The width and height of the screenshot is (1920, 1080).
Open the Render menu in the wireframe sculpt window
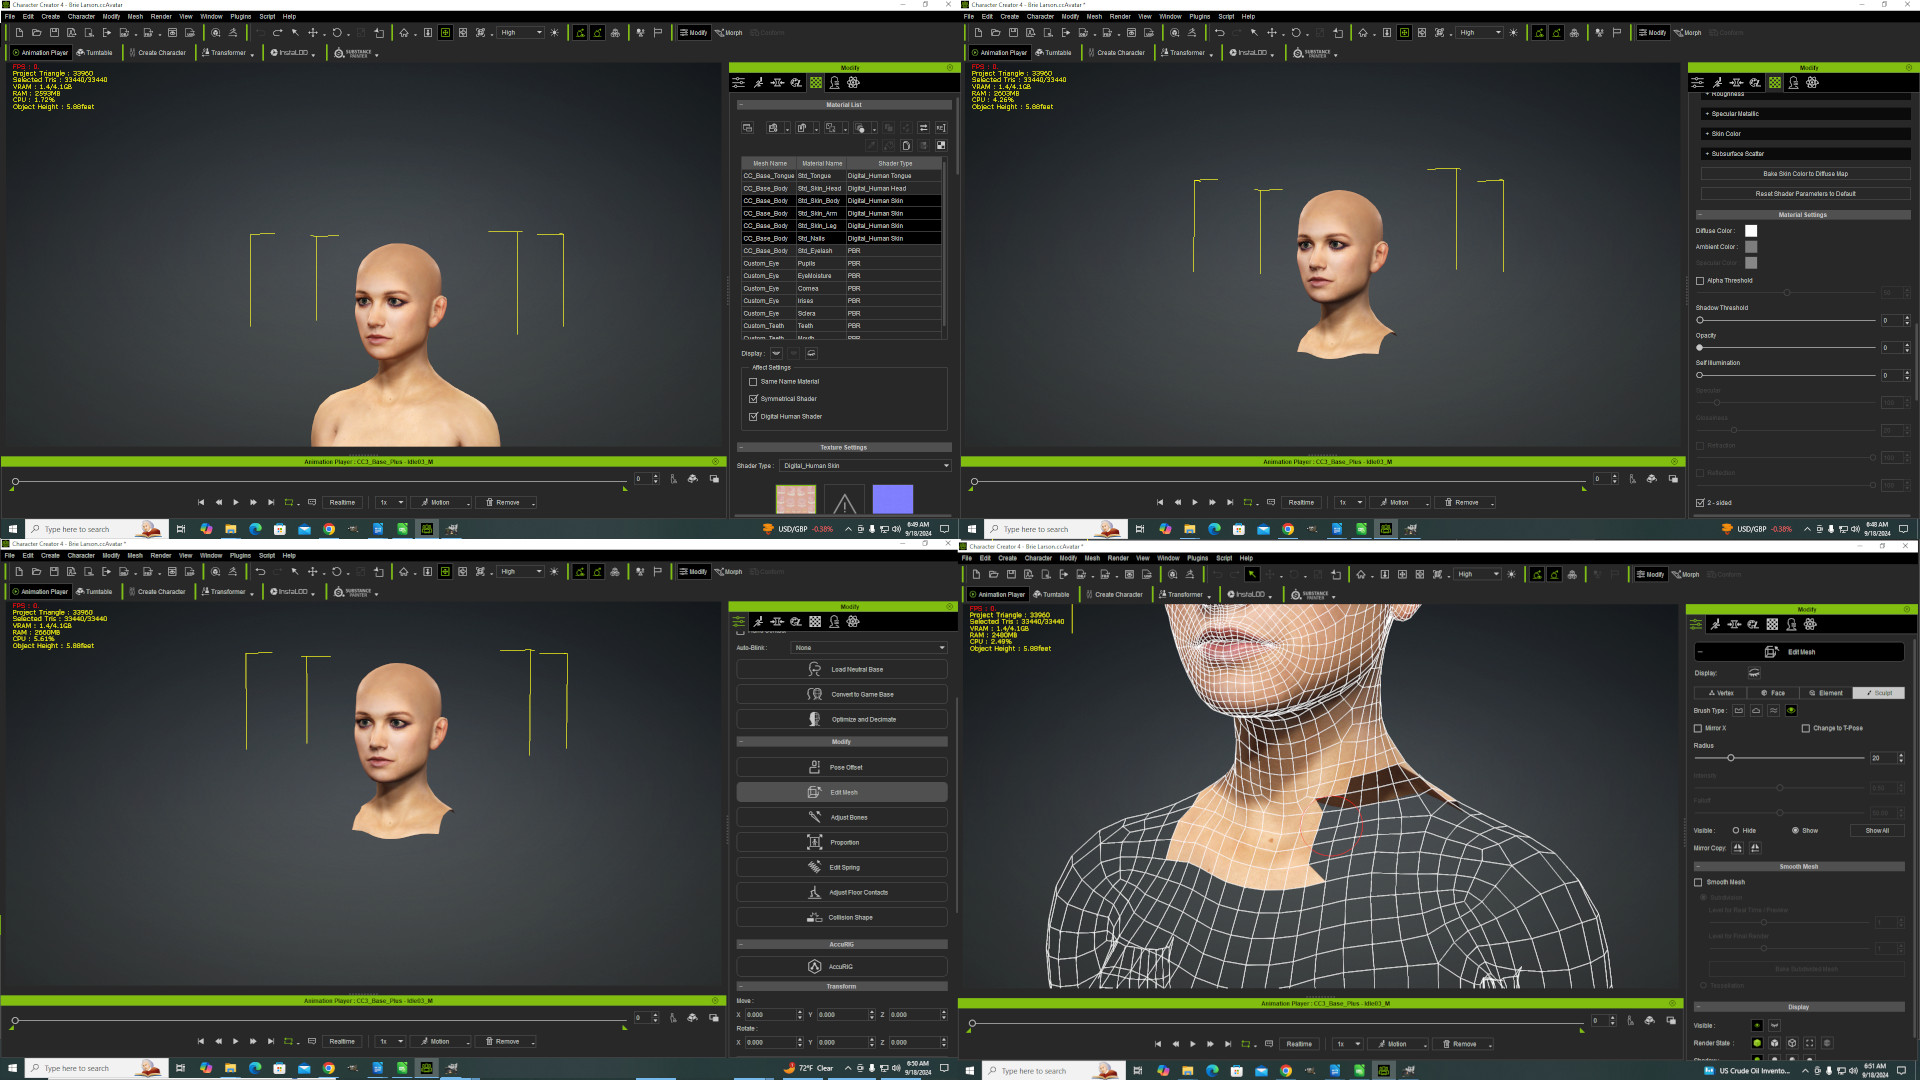coord(1118,559)
